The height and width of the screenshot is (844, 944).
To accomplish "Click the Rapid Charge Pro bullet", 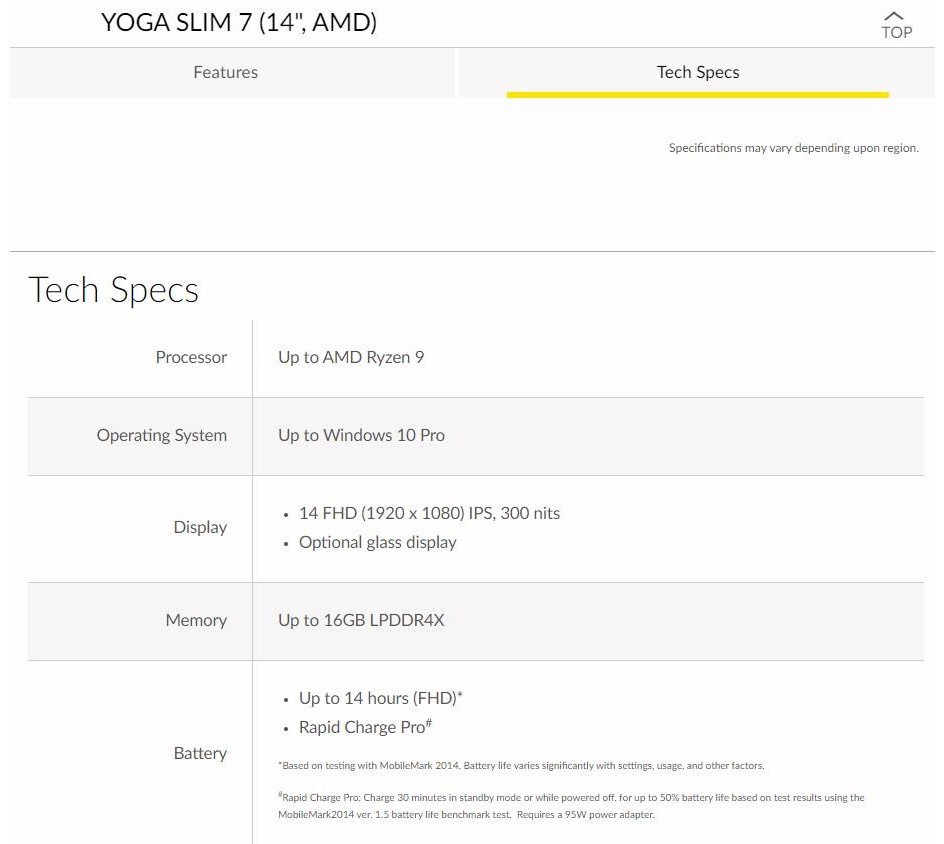I will [x=364, y=727].
